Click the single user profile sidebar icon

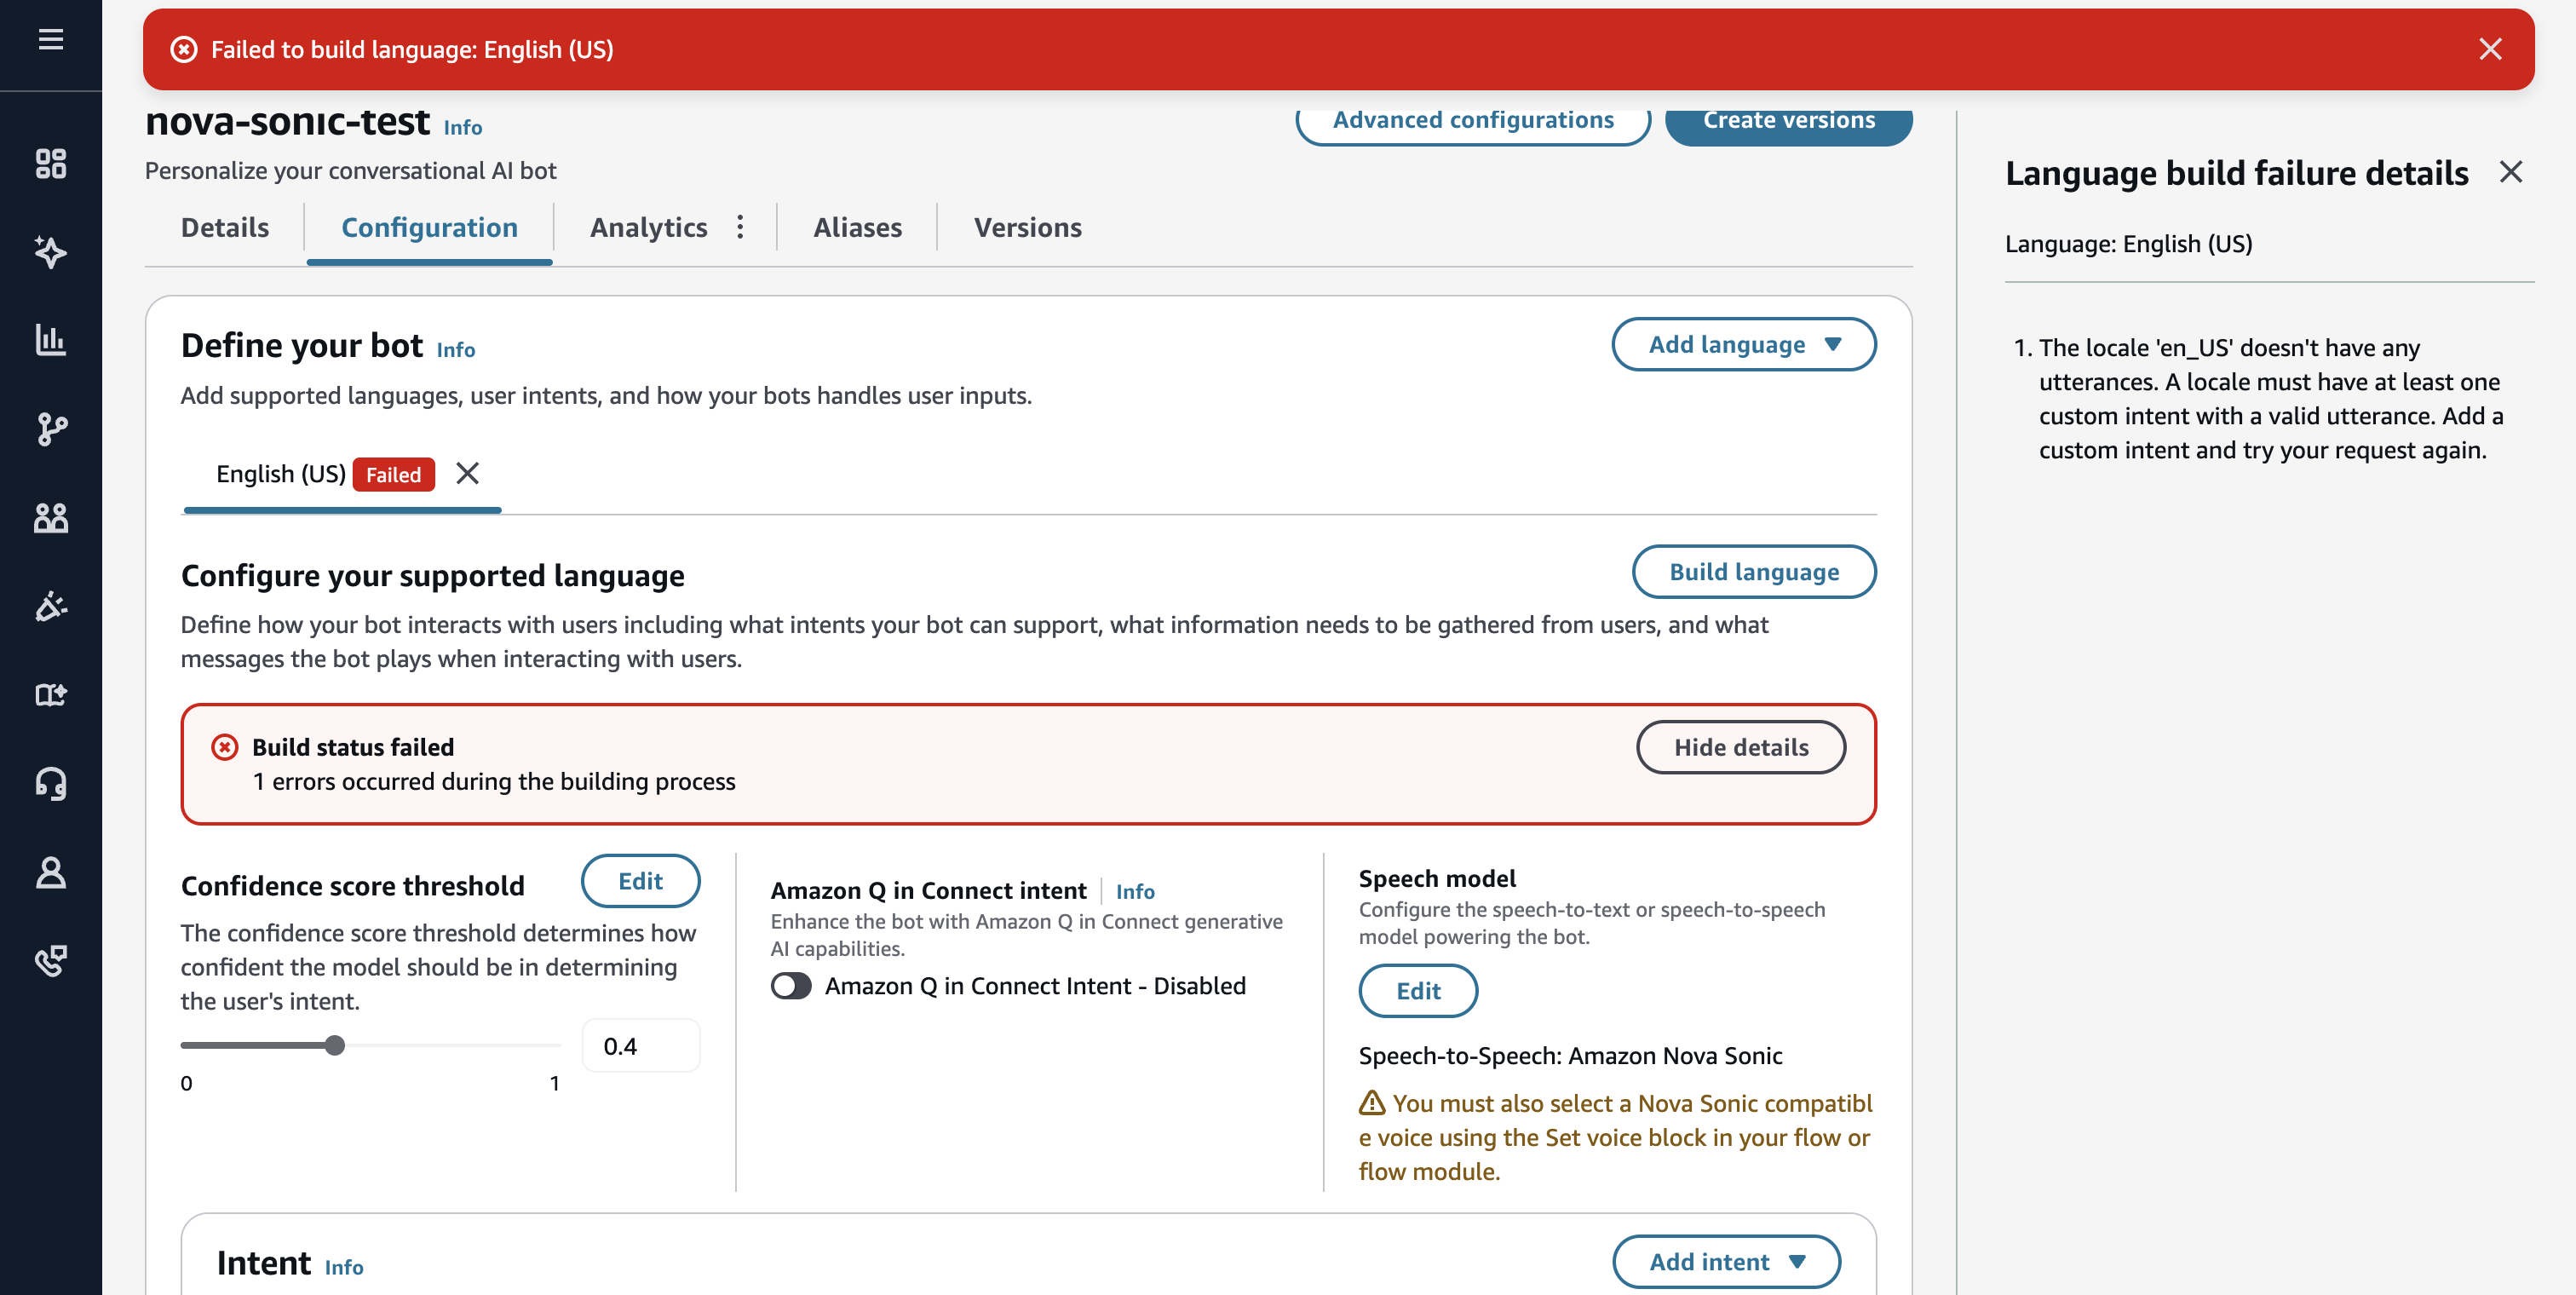tap(50, 872)
